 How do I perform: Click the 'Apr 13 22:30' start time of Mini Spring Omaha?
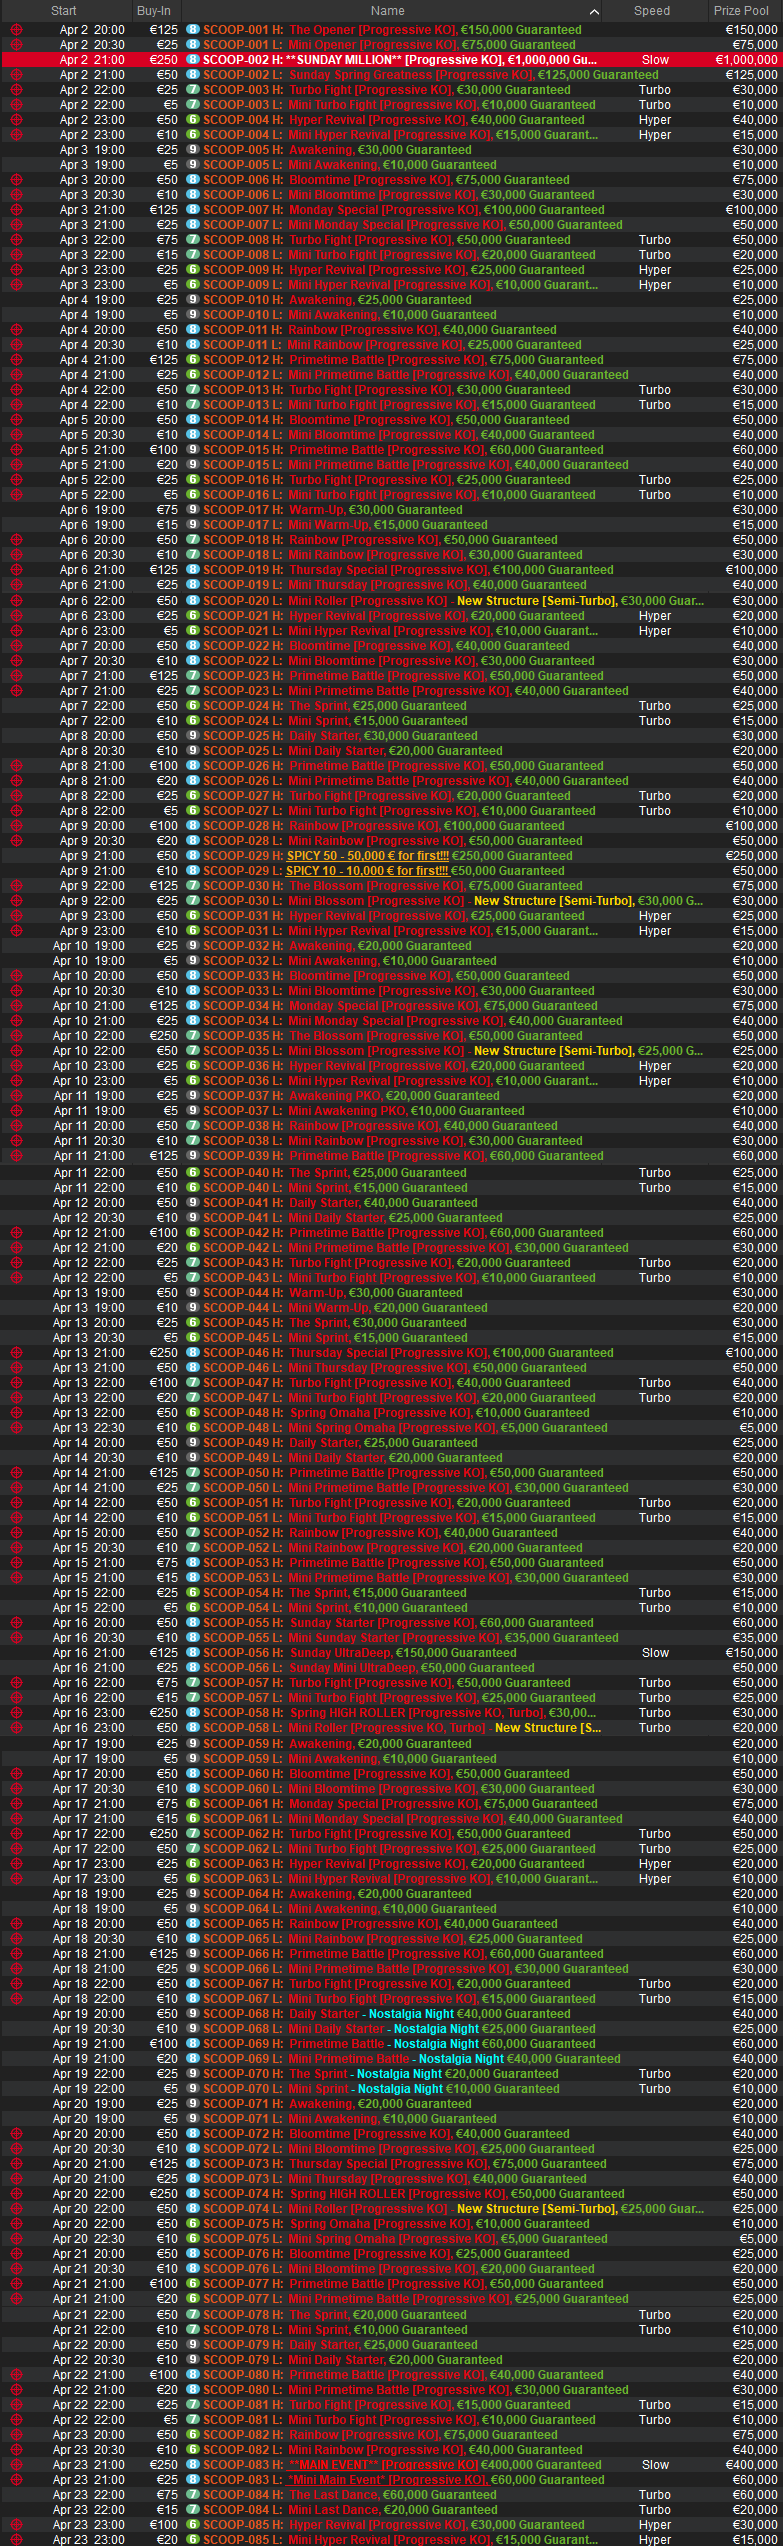(89, 1428)
